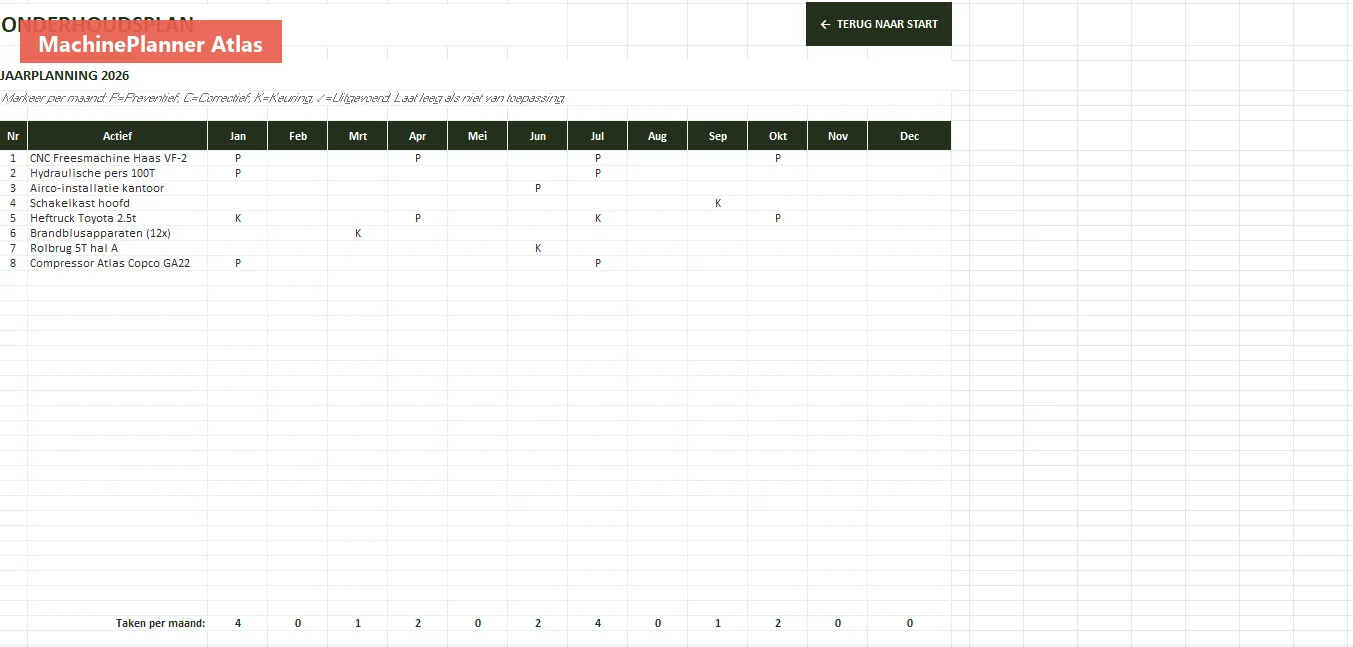This screenshot has height=647, width=1353.
Task: Select the Okt total '2' in Taken per maand
Action: pos(777,623)
